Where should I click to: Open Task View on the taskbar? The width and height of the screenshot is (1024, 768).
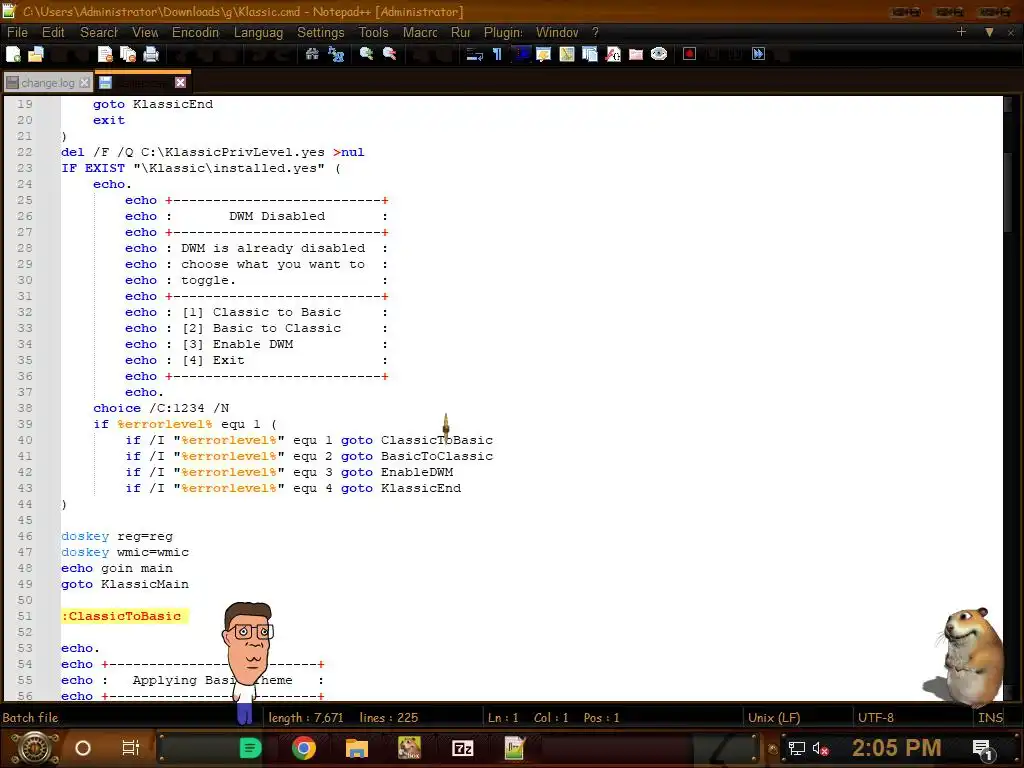point(131,748)
